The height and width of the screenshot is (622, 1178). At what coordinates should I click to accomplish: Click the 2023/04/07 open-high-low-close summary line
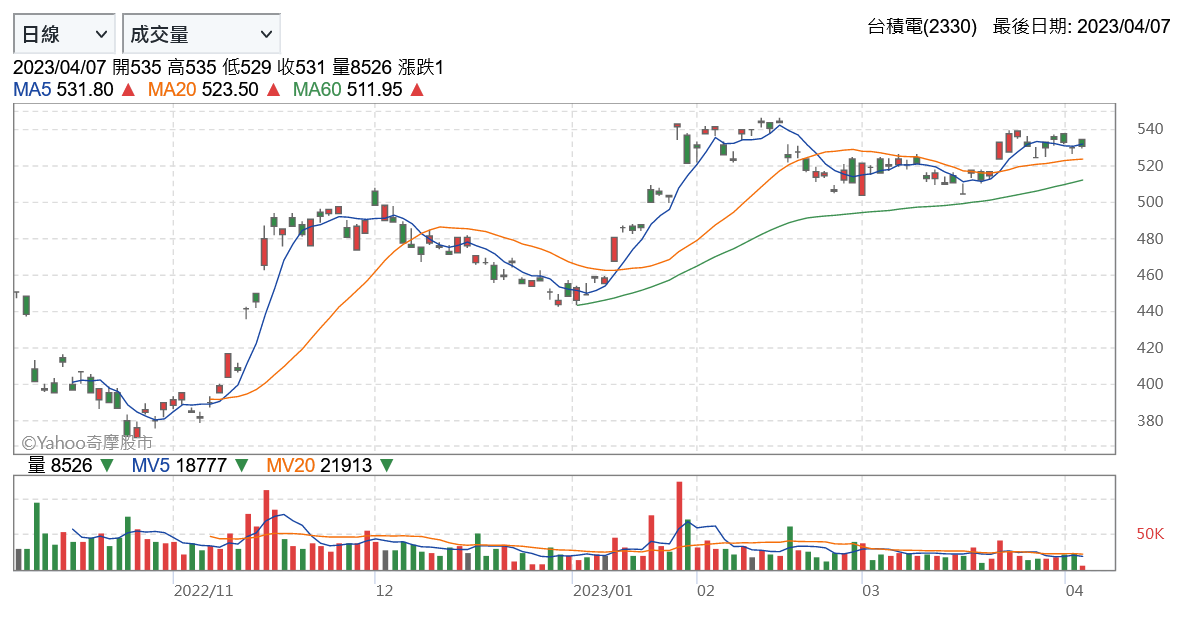pos(228,68)
